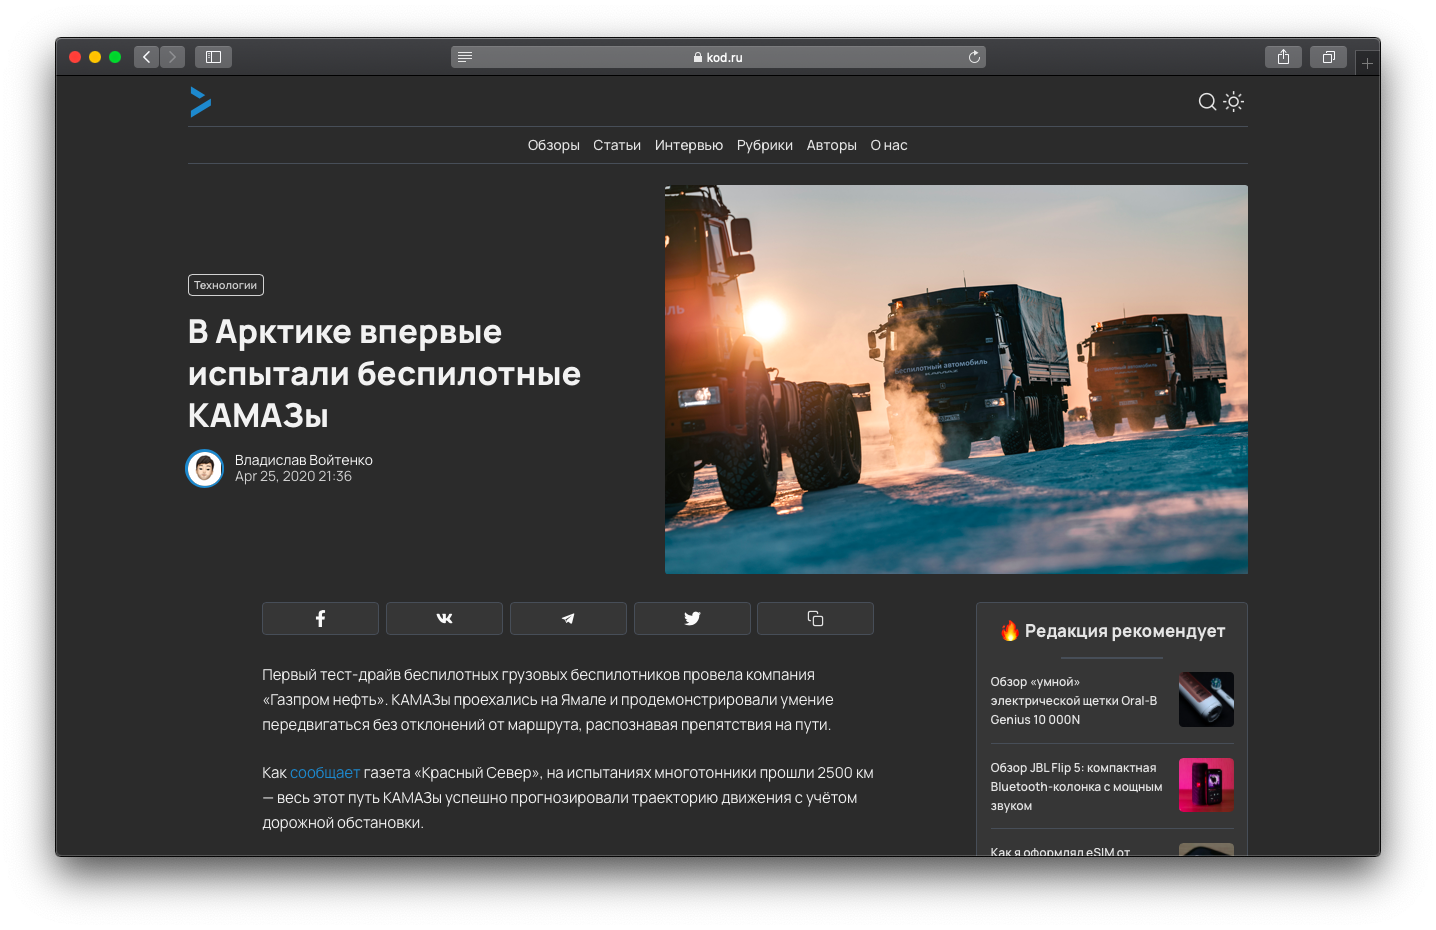Share article via Telegram
The image size is (1436, 930).
click(x=568, y=618)
